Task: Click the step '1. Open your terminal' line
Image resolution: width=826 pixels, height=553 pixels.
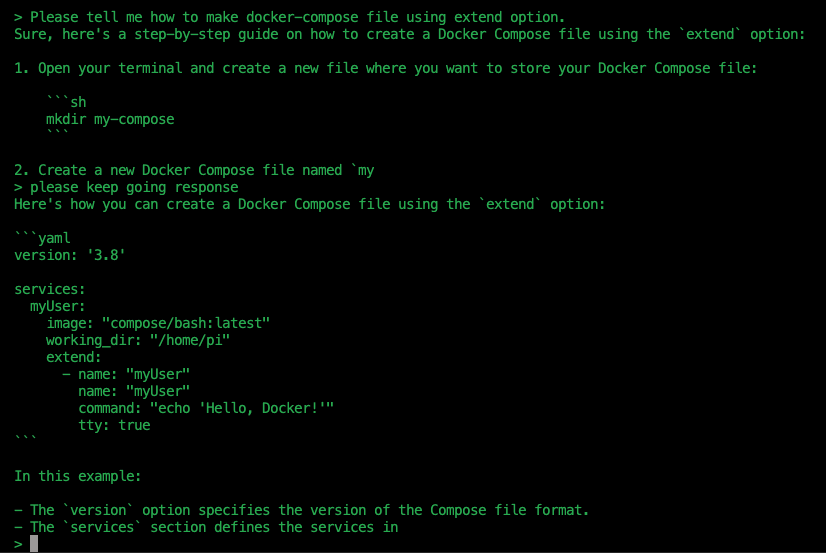Action: [x=386, y=68]
